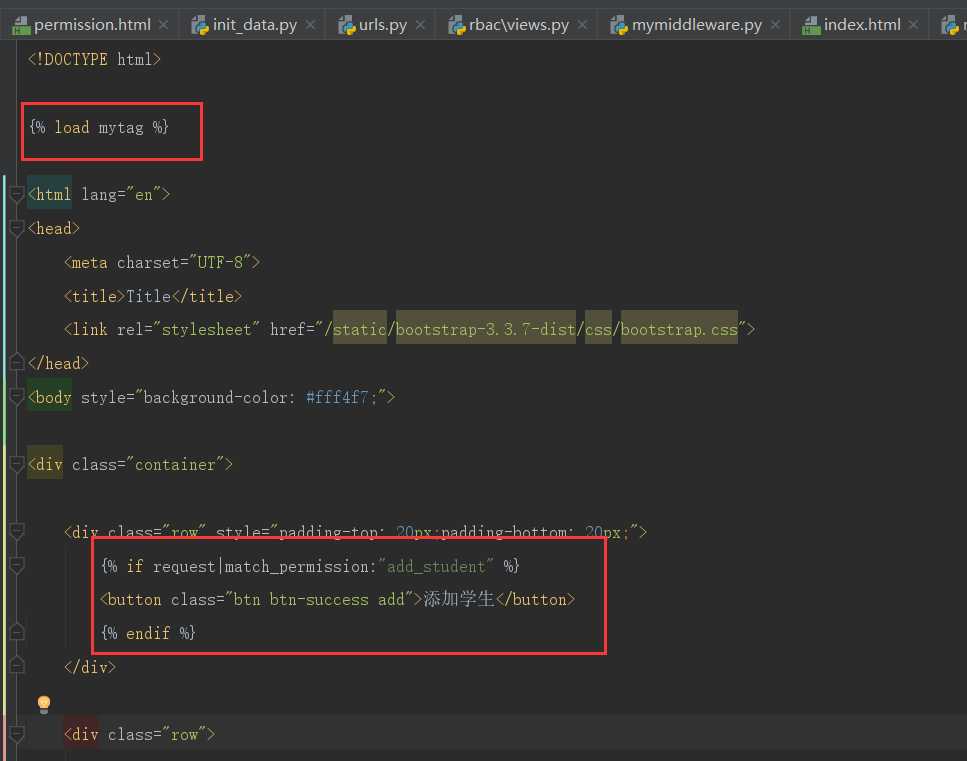Screen dimensions: 967x761
Task: Click the 'static' path segment
Action: tap(360, 329)
